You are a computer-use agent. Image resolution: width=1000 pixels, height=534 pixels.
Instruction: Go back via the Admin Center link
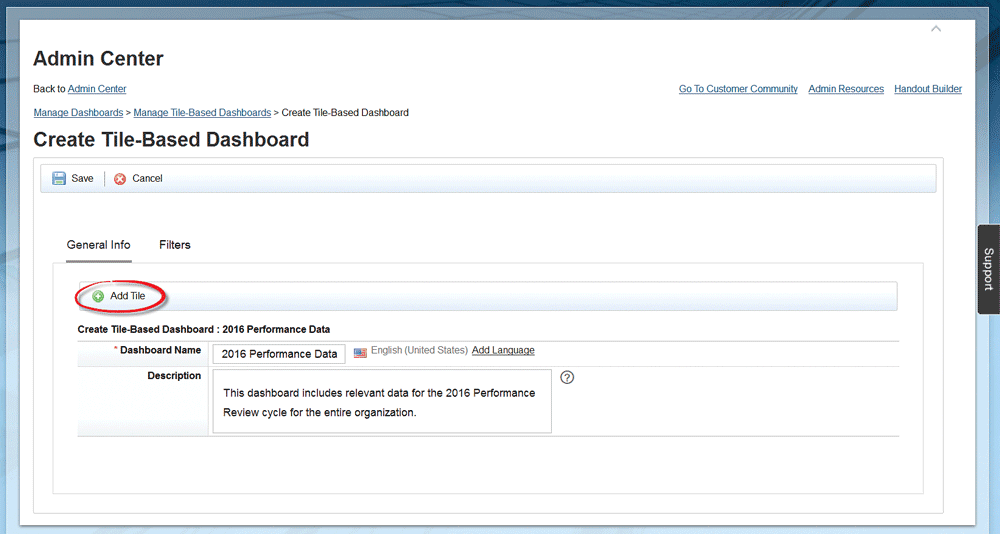tap(97, 89)
